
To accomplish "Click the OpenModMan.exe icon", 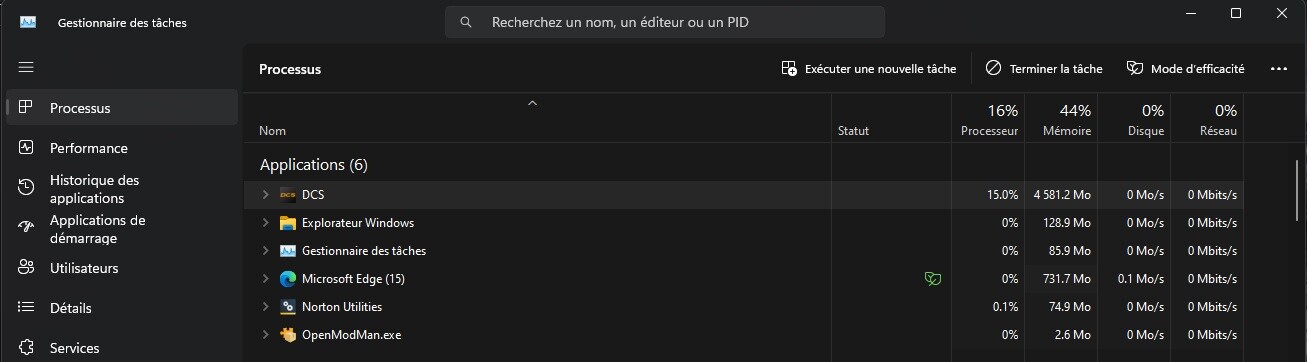I will pyautogui.click(x=288, y=335).
